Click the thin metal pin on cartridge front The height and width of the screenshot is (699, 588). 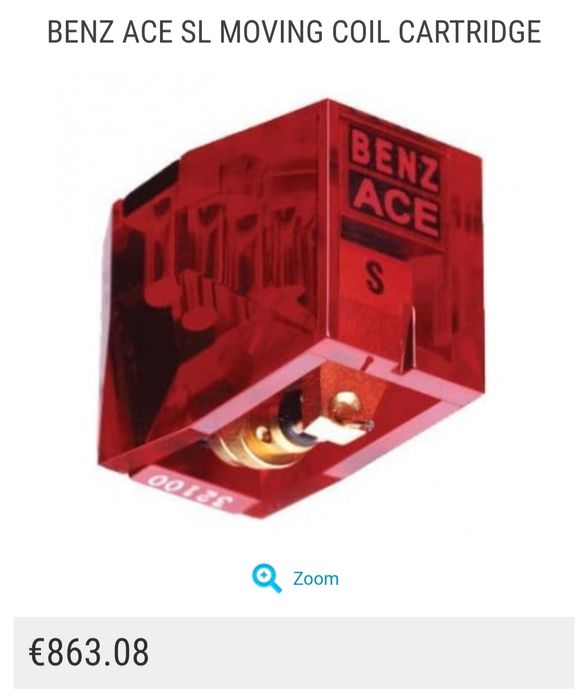click(408, 339)
